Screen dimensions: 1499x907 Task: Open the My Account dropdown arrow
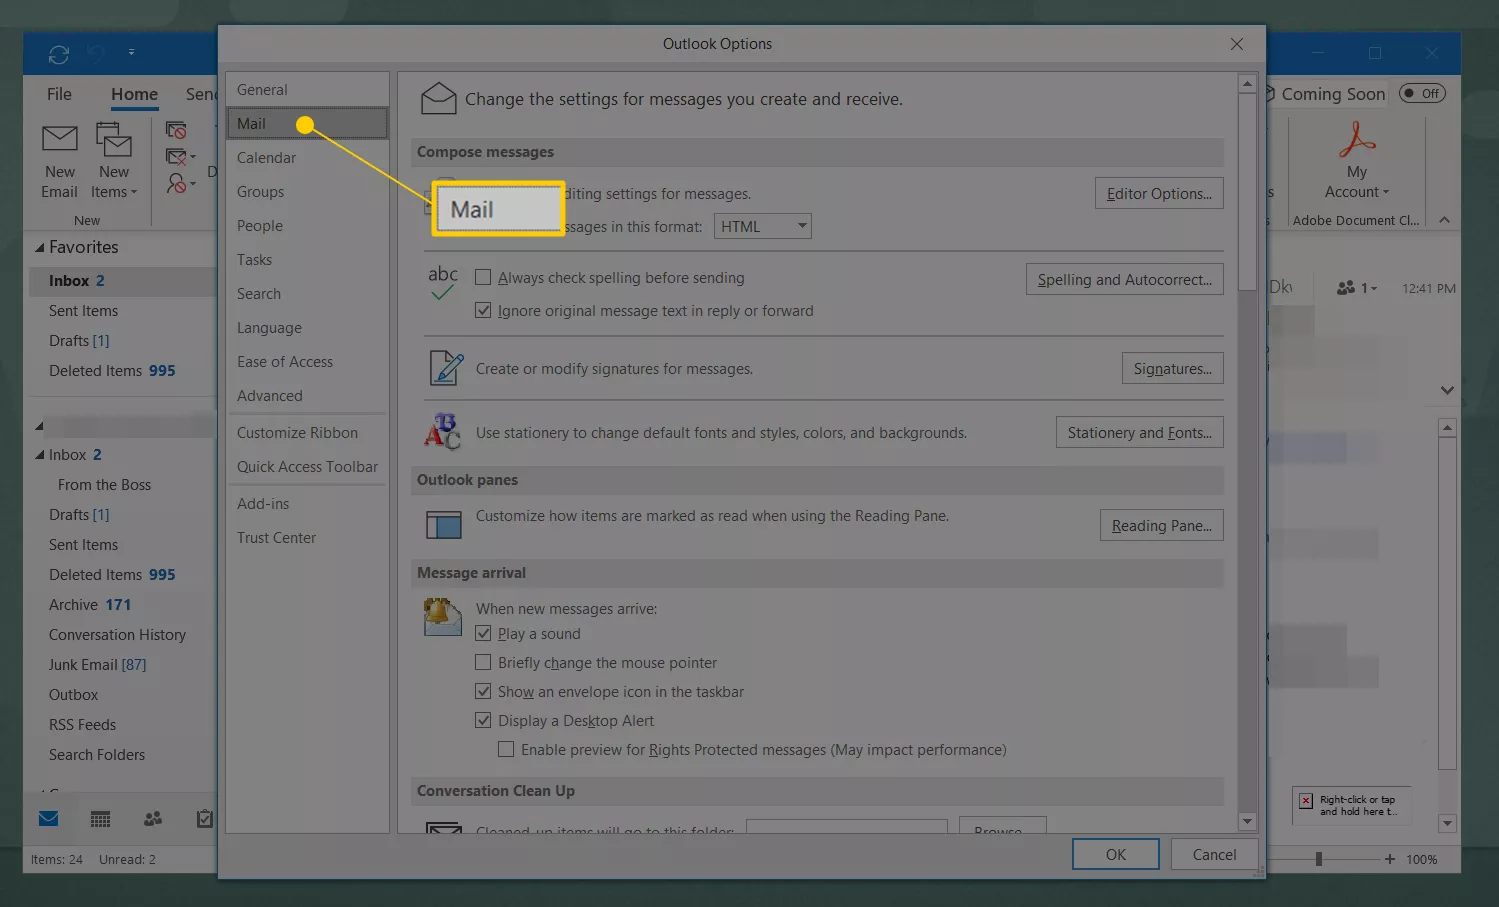click(x=1385, y=193)
